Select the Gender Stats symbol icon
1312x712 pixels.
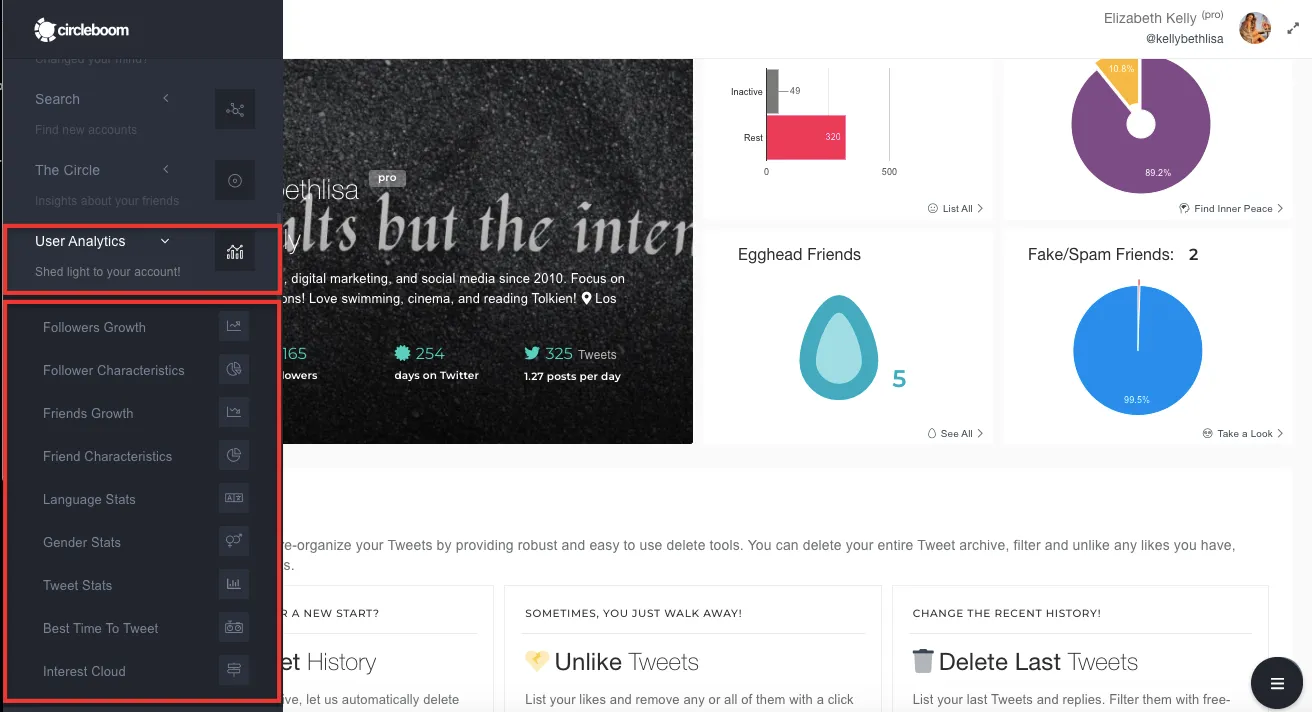234,540
